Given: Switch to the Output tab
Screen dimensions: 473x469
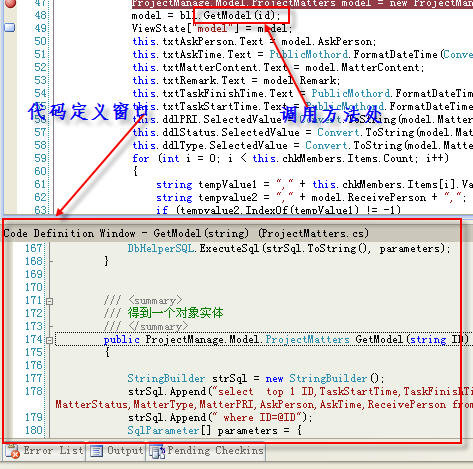Looking at the screenshot, I should pyautogui.click(x=116, y=451).
